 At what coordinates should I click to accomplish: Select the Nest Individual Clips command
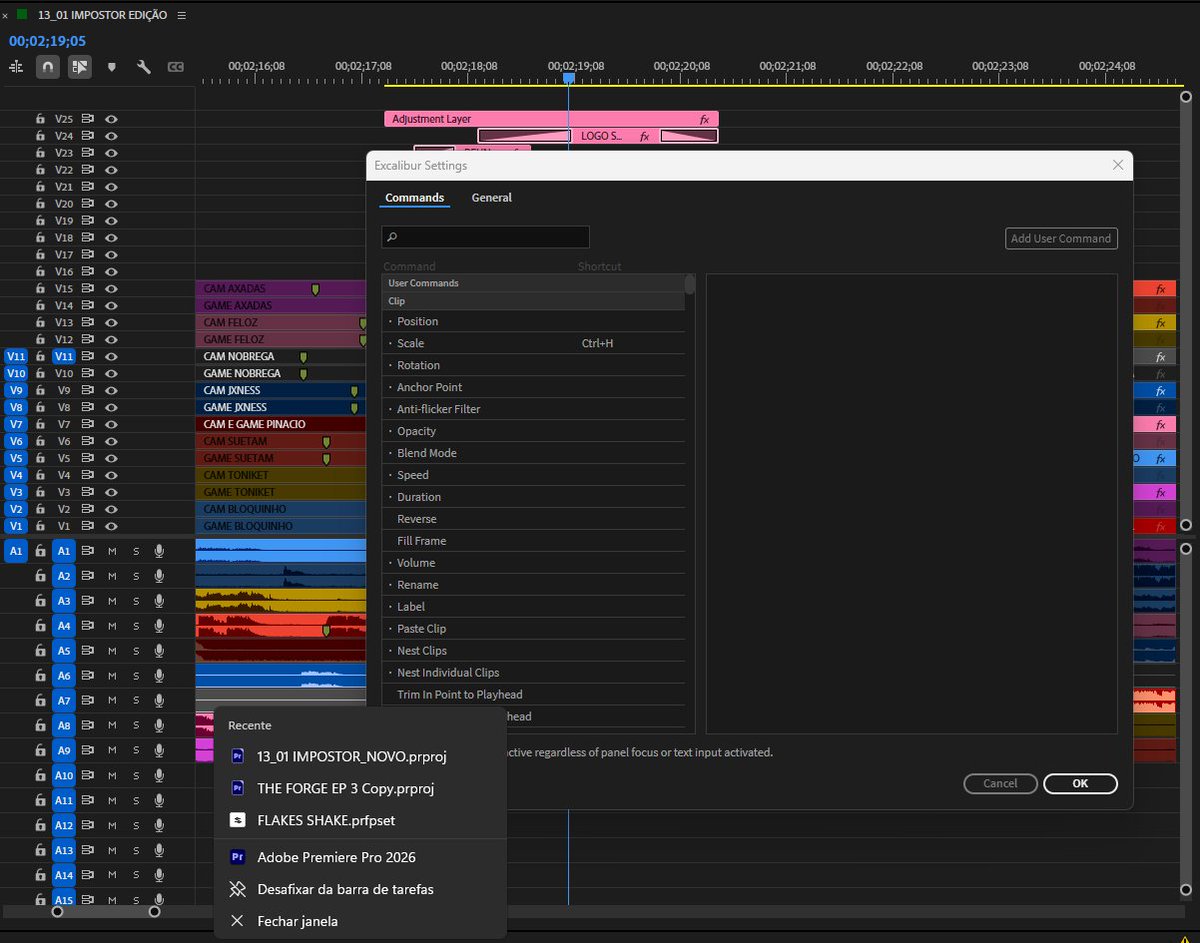[x=533, y=673]
